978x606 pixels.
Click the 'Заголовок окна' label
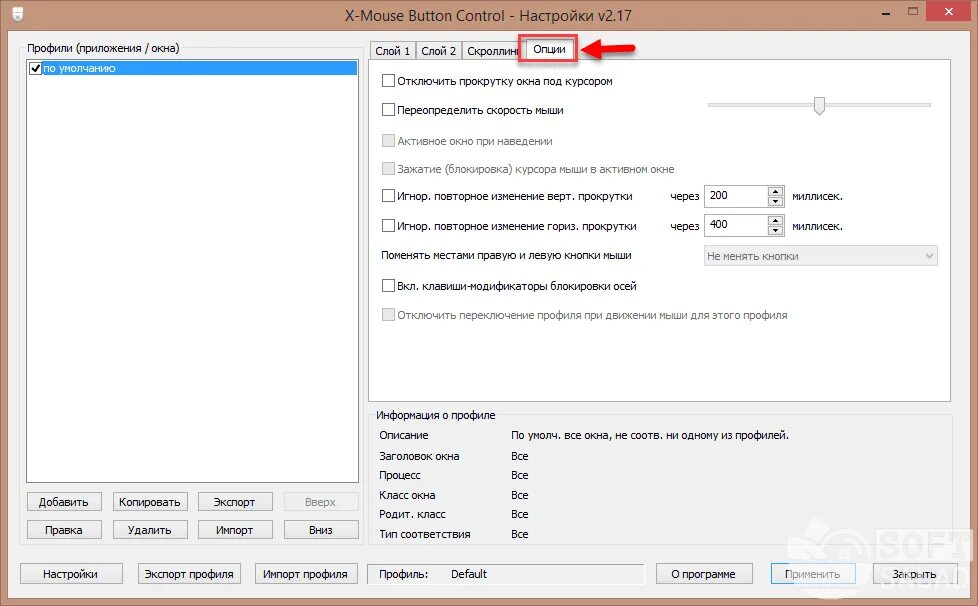pos(419,456)
